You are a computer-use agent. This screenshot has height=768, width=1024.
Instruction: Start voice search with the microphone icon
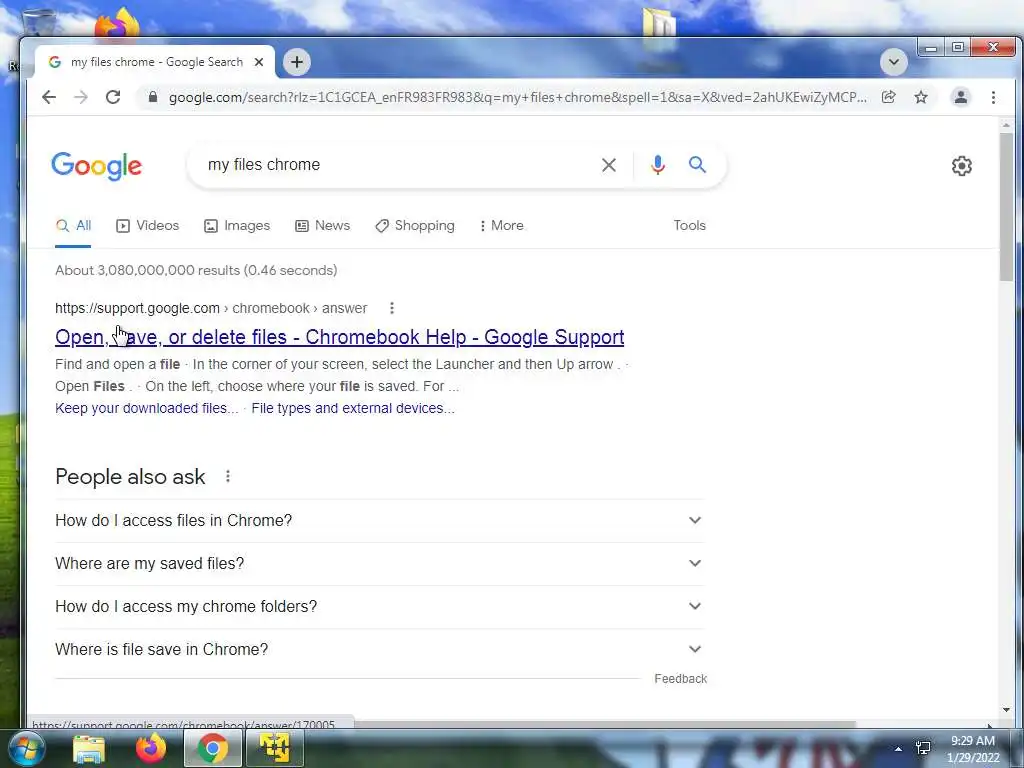point(658,165)
